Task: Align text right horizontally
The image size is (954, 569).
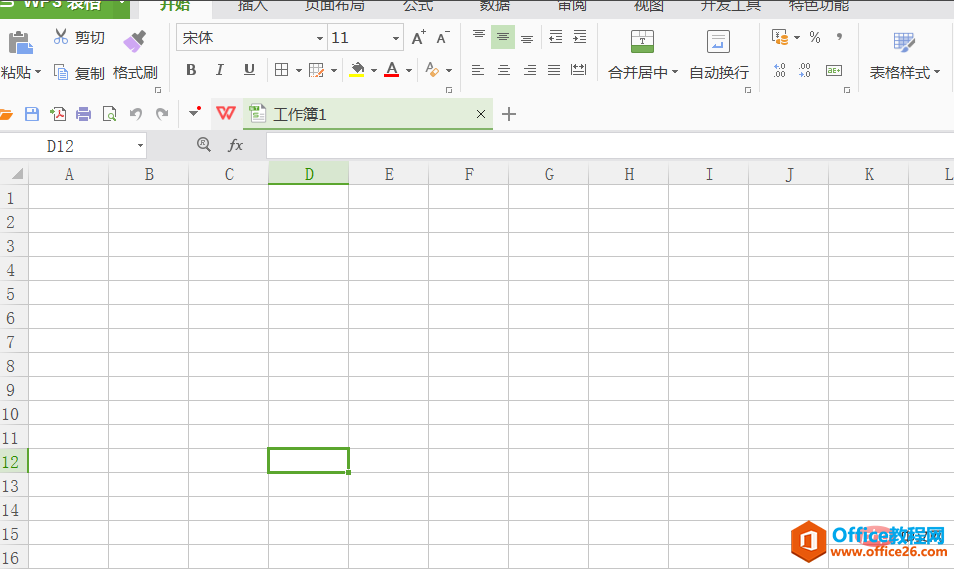Action: coord(530,70)
